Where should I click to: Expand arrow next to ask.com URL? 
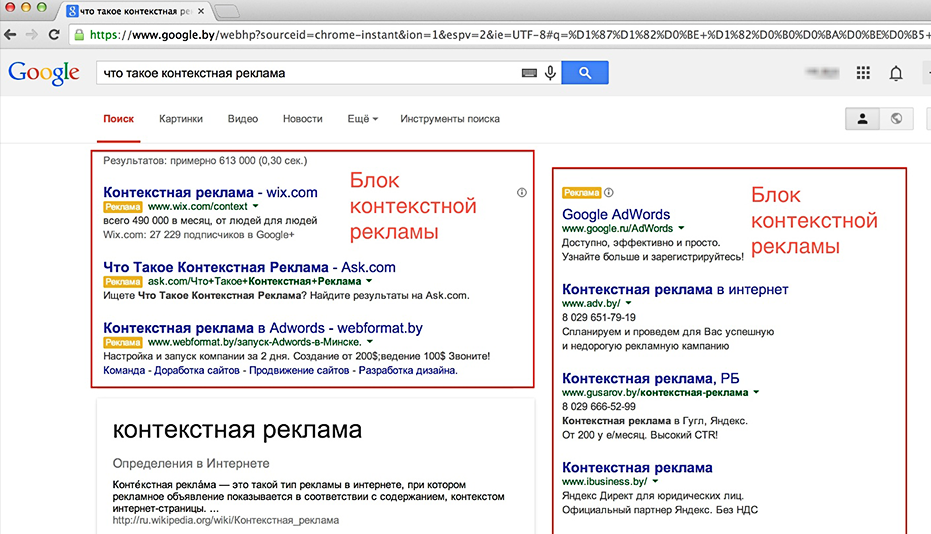click(369, 281)
